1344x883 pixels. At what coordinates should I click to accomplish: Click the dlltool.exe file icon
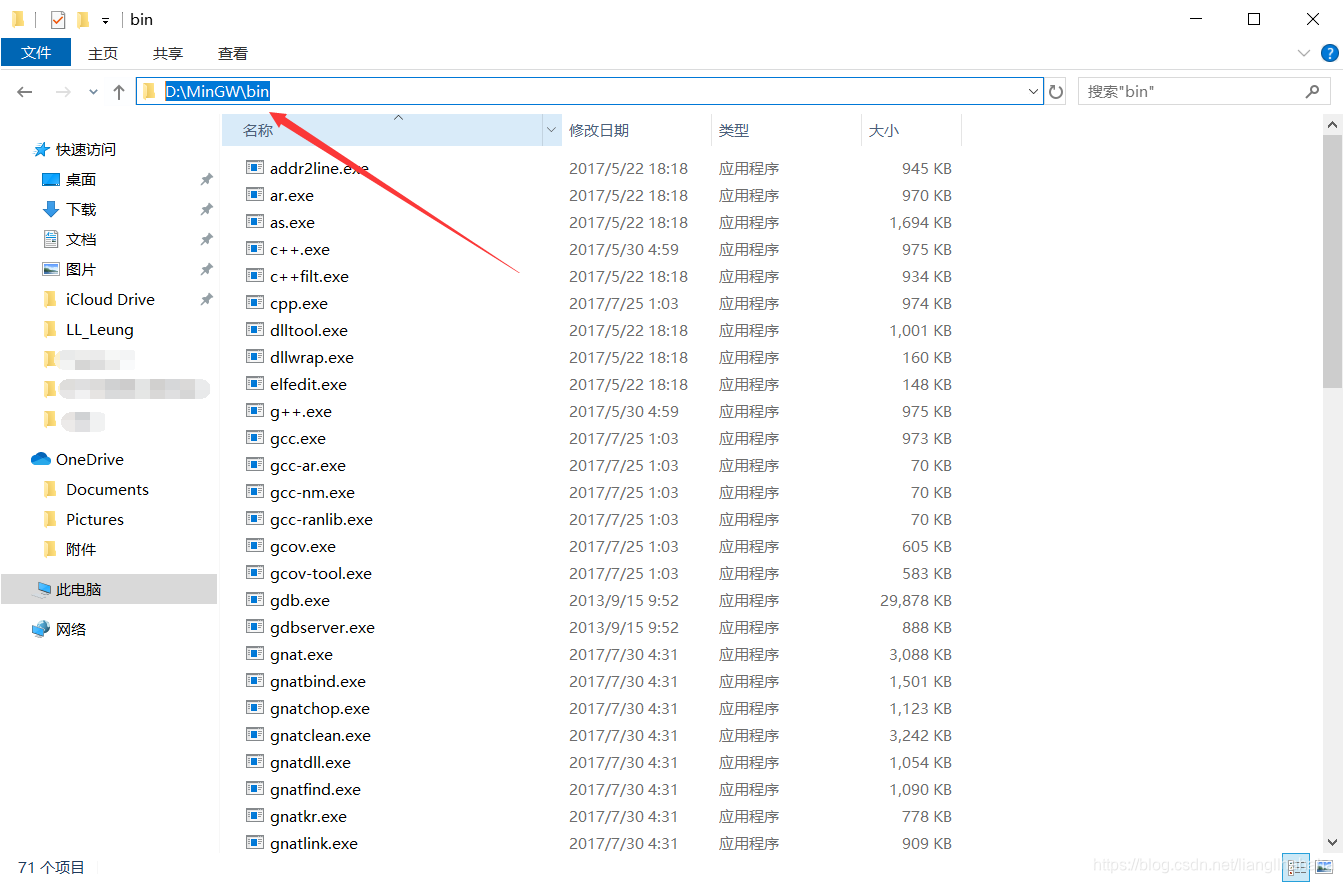(254, 330)
